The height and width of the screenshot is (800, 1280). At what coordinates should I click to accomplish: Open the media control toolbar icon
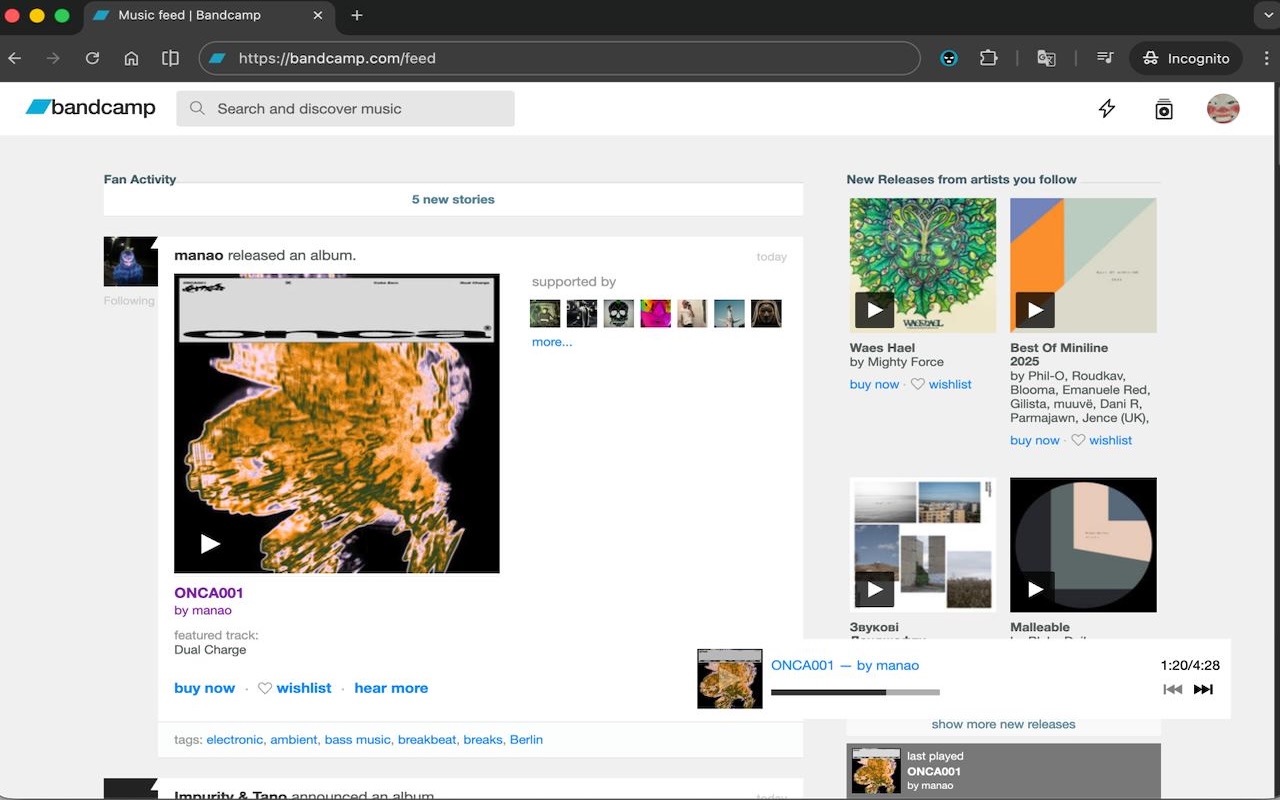1105,58
